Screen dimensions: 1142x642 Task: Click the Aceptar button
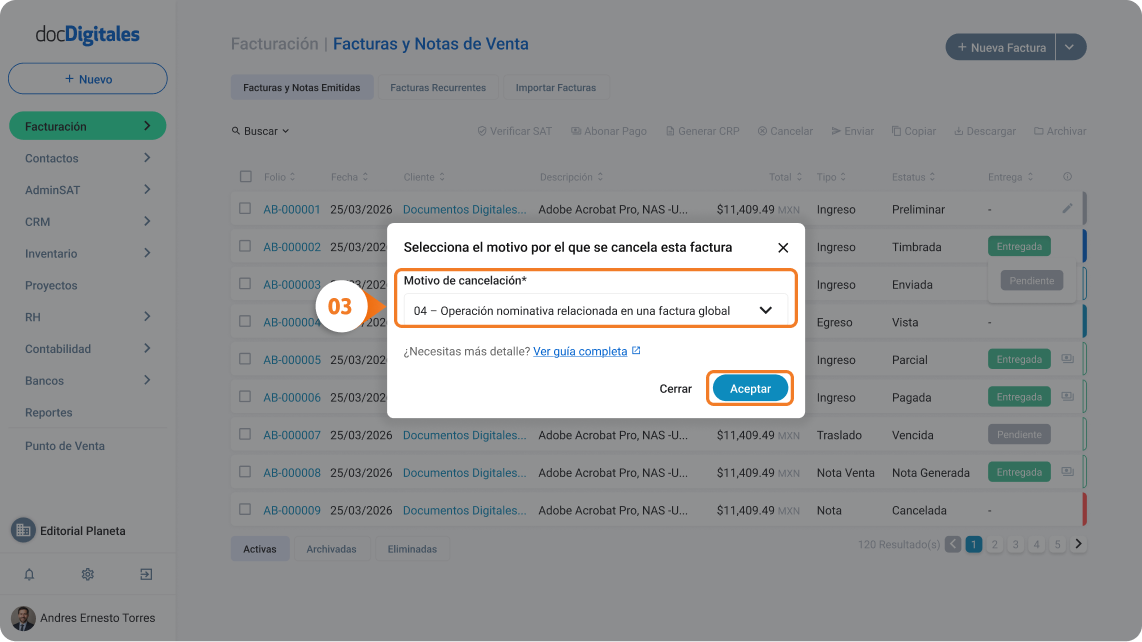[x=750, y=388]
